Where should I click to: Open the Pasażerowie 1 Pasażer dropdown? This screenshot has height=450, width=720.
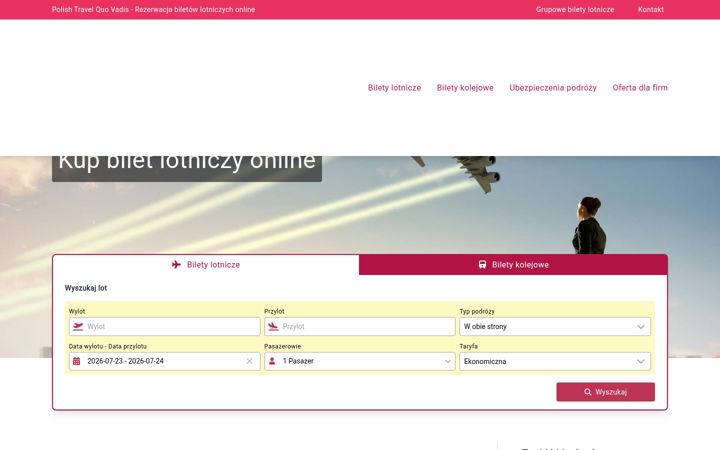360,361
